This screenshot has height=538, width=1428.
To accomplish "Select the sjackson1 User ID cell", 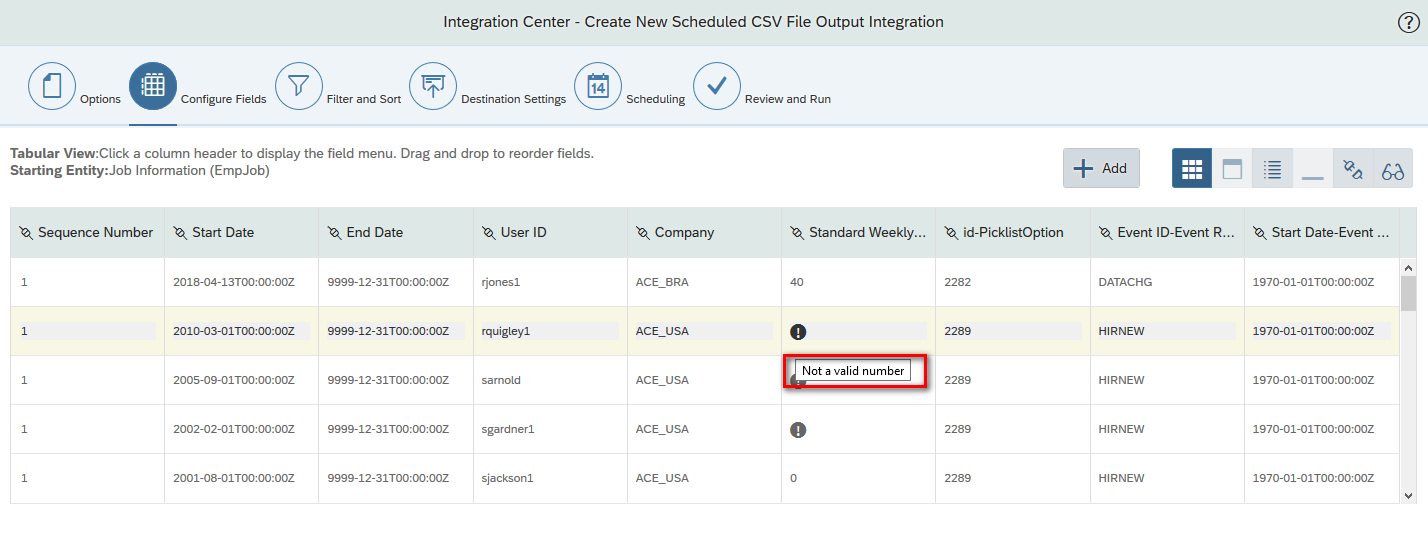I will point(550,478).
